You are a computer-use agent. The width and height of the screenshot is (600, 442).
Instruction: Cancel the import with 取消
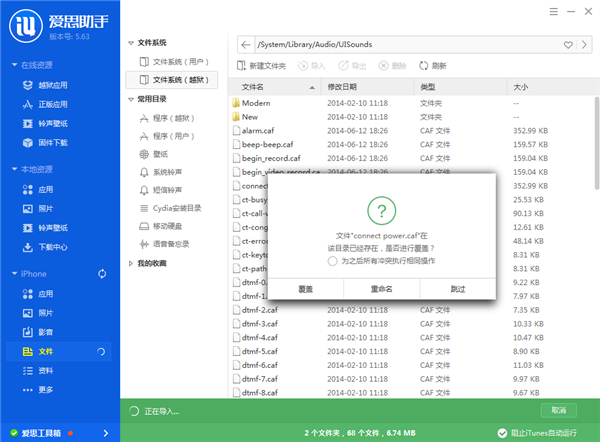coord(559,410)
